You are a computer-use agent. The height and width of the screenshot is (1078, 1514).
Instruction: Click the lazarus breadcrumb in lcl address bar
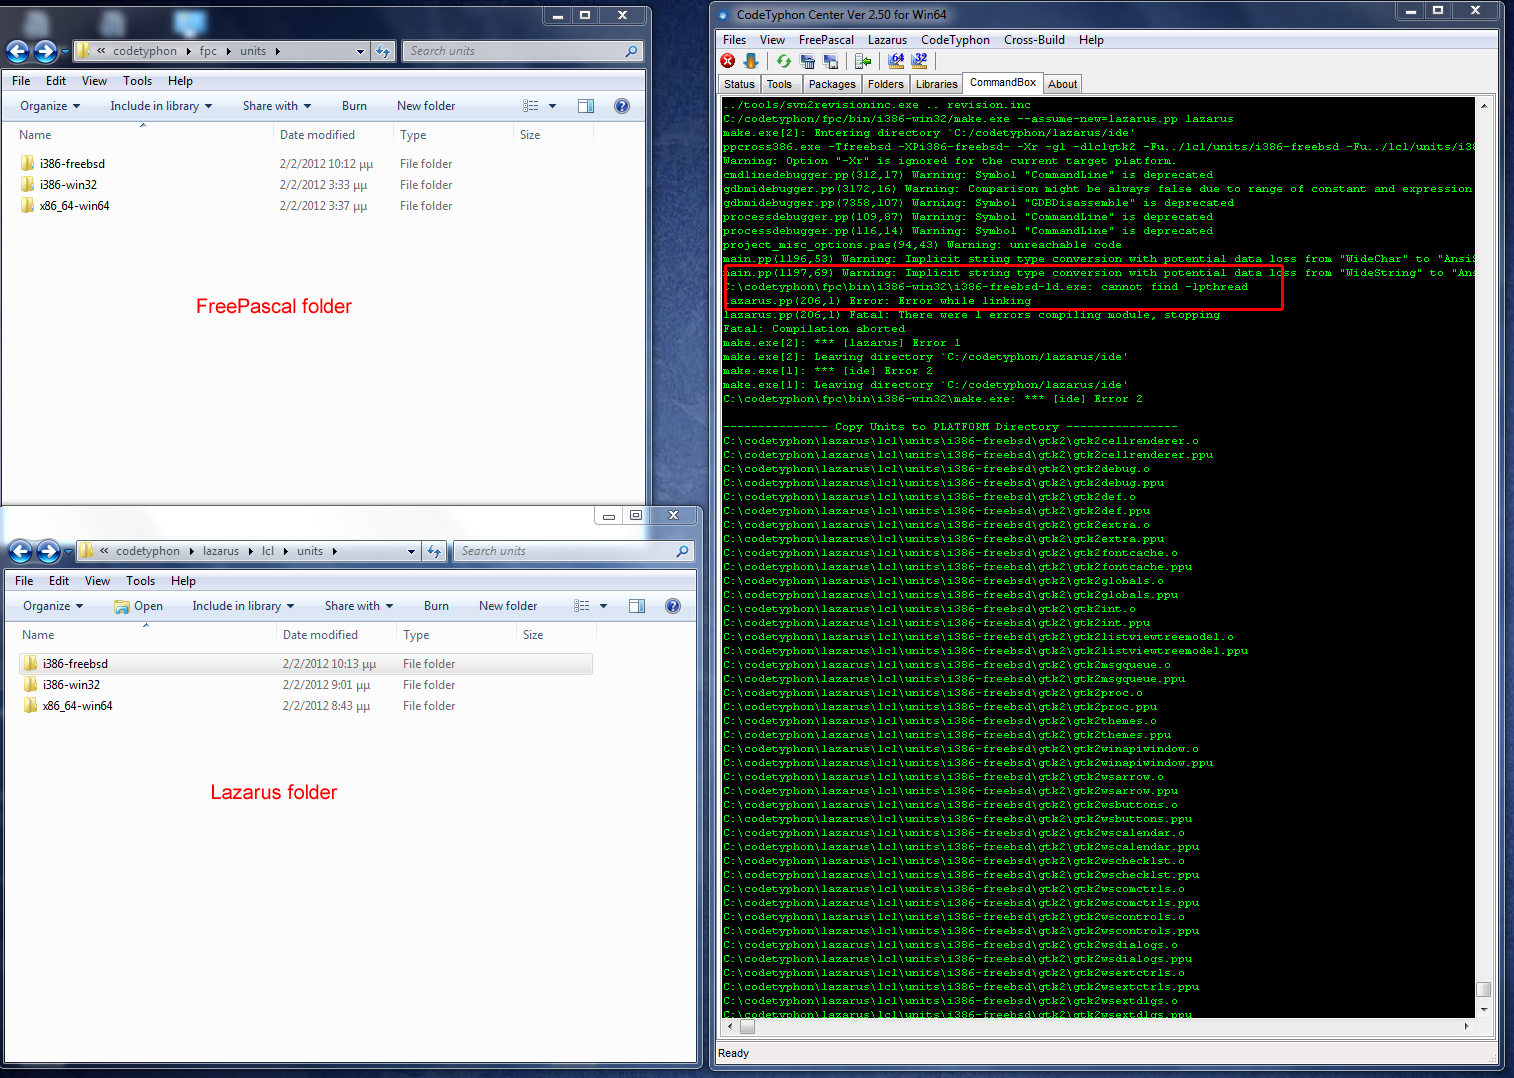tap(221, 551)
